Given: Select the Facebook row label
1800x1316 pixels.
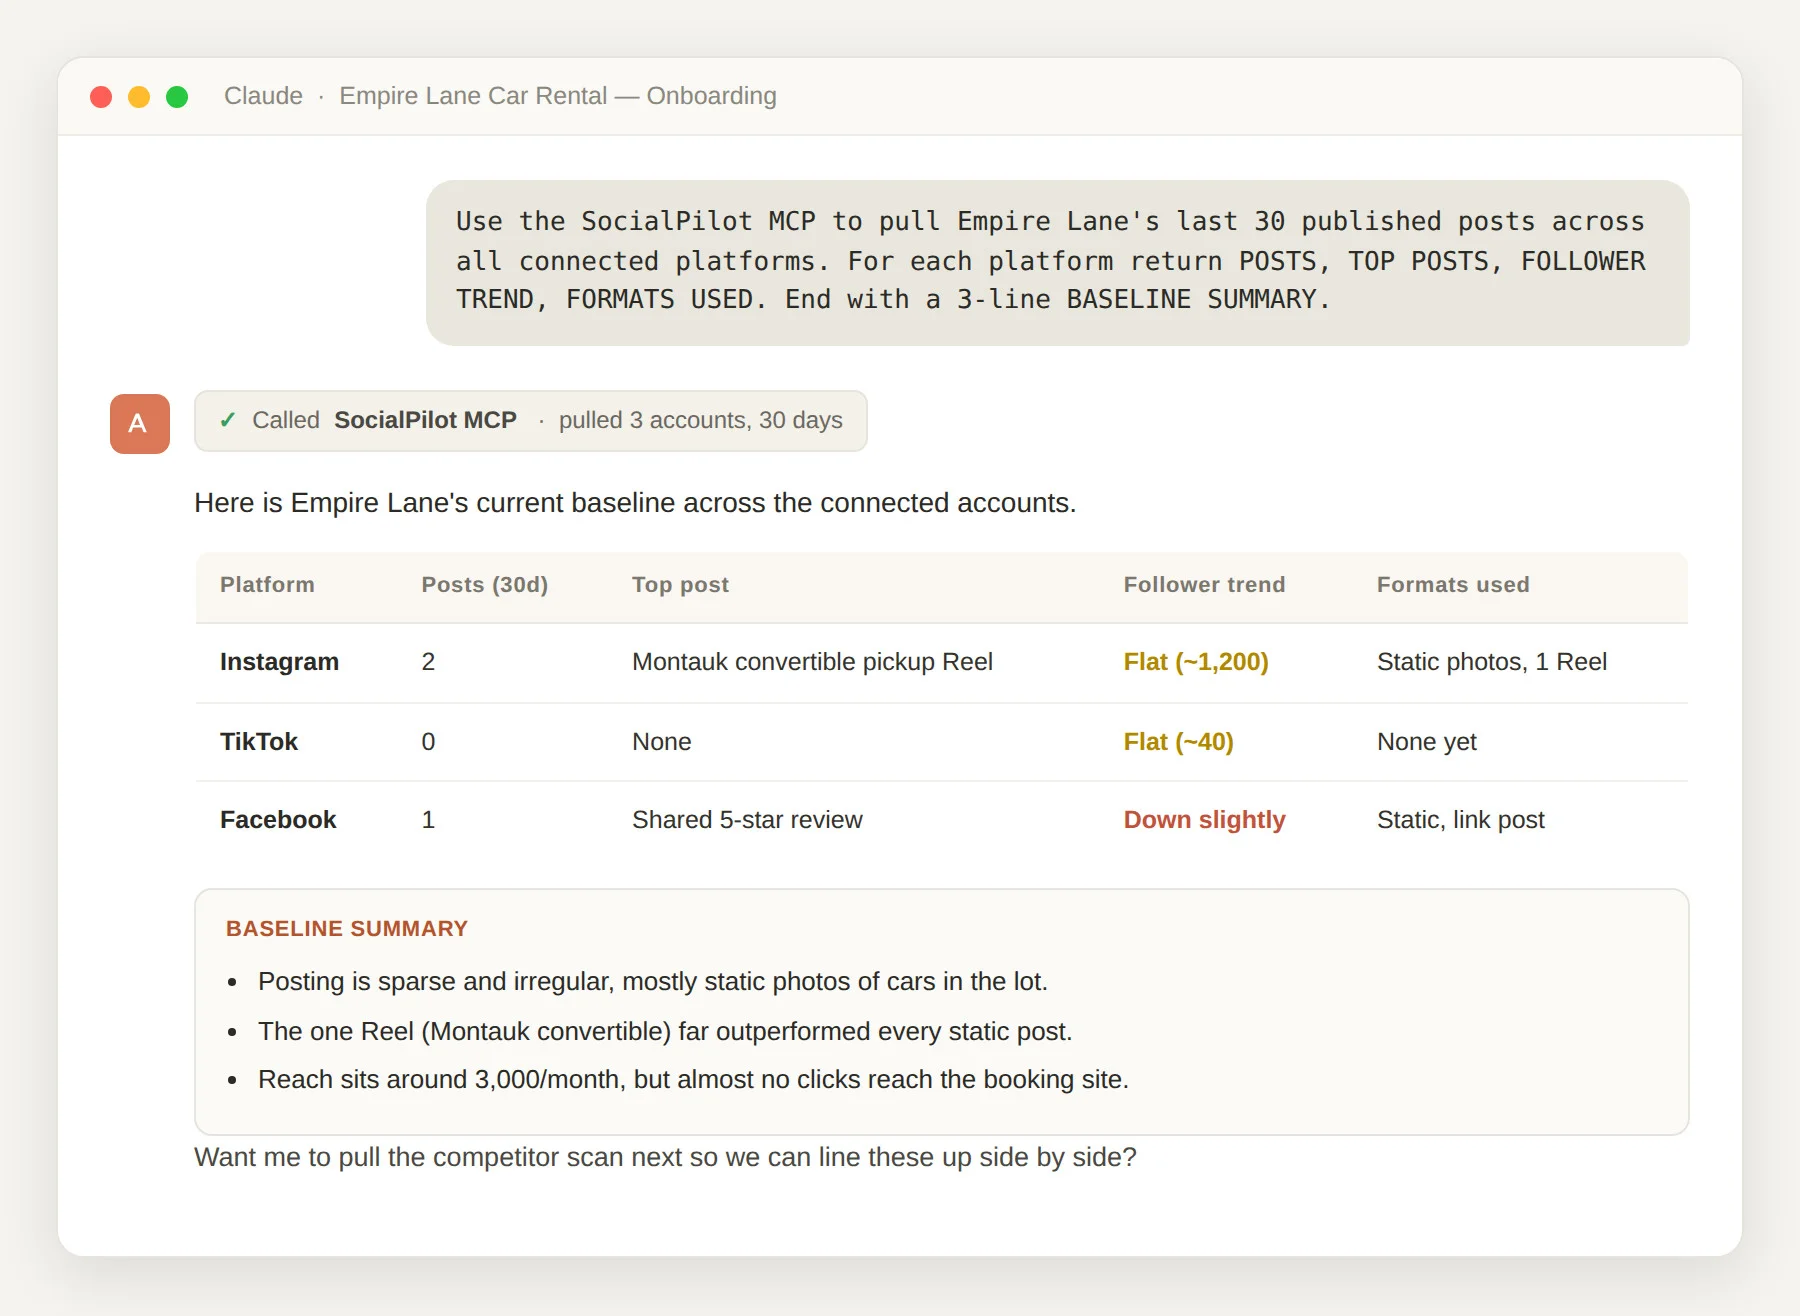Looking at the screenshot, I should (278, 820).
